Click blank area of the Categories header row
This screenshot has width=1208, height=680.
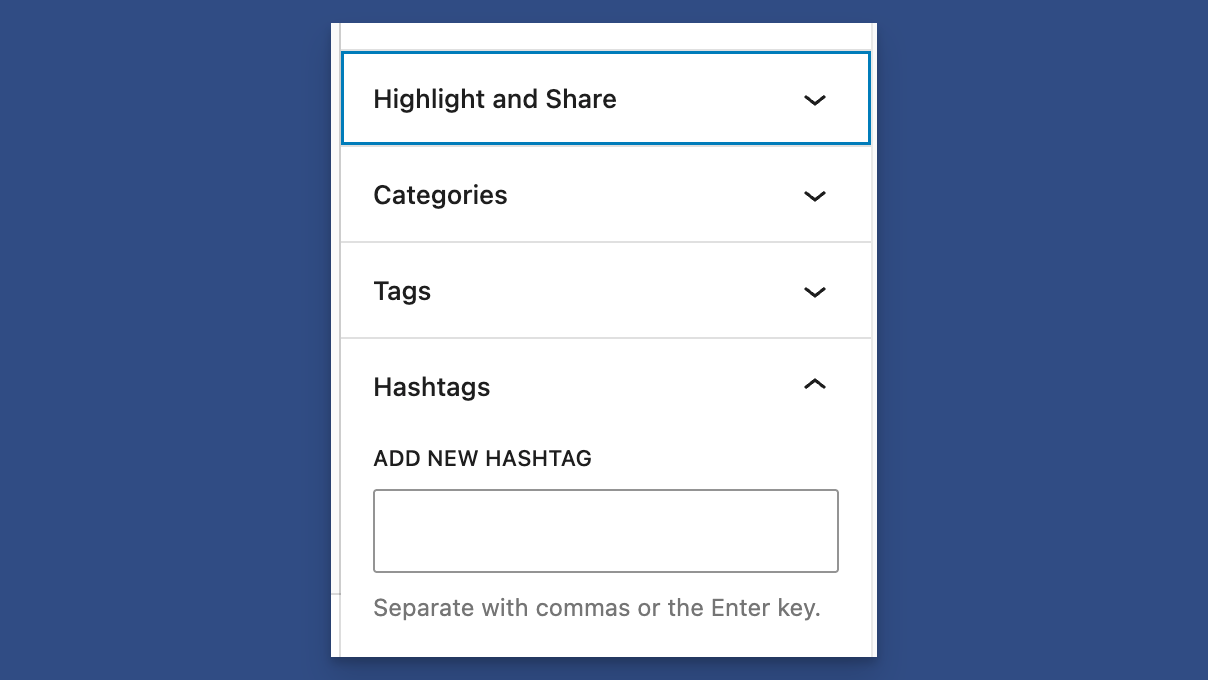(x=650, y=195)
